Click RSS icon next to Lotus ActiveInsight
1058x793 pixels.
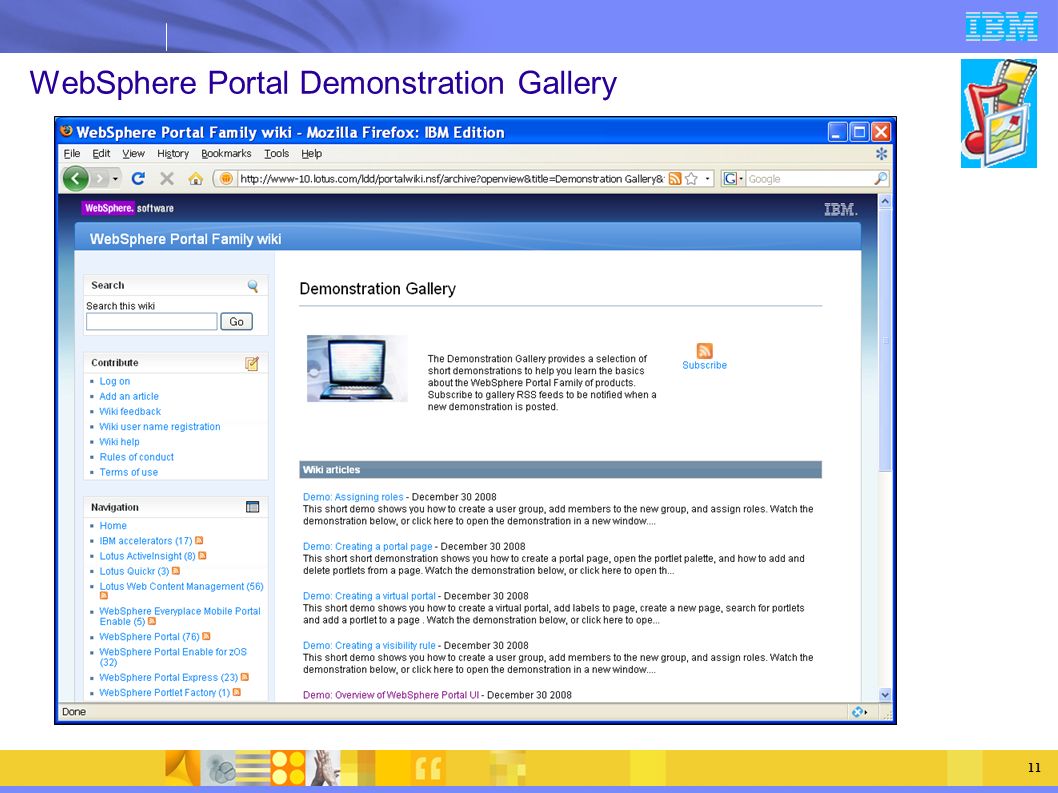pos(202,555)
